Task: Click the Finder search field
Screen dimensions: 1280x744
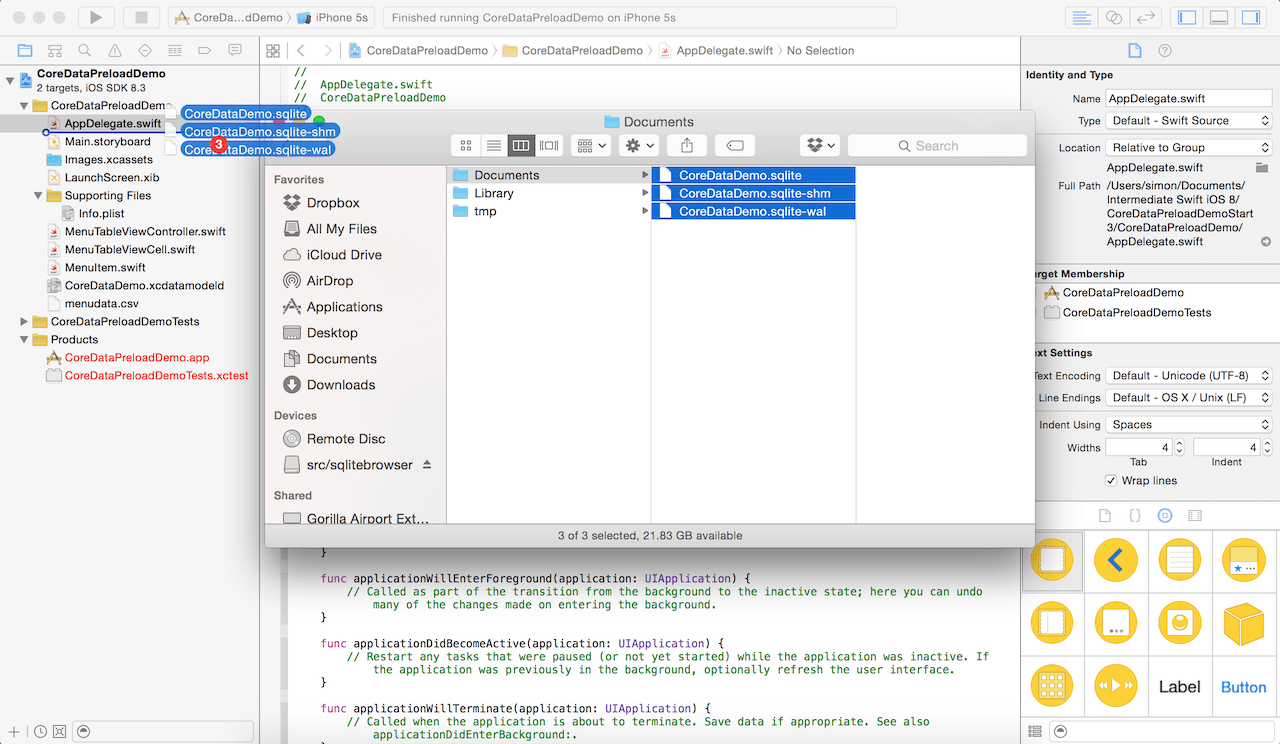Action: 937,146
